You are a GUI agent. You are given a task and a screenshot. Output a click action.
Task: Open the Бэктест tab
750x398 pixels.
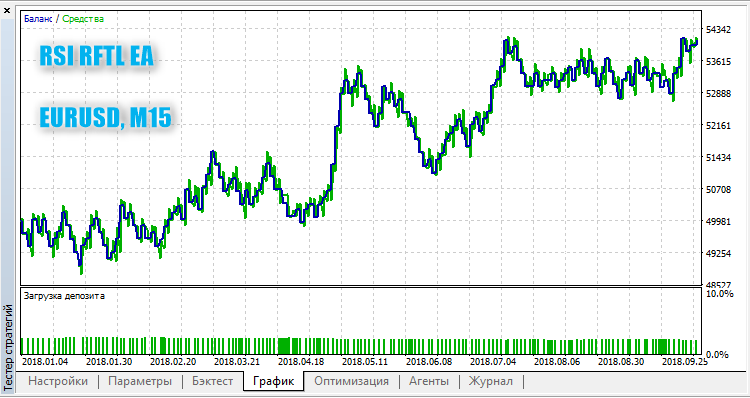pos(212,381)
